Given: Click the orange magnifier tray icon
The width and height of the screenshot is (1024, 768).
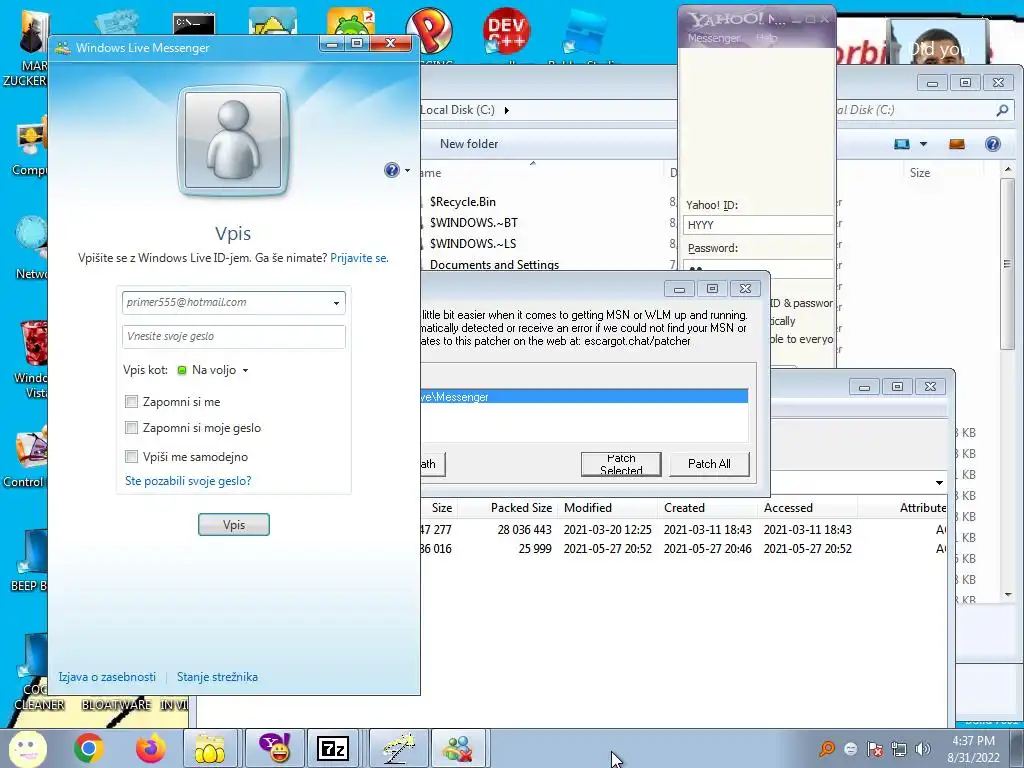Looking at the screenshot, I should (x=827, y=748).
